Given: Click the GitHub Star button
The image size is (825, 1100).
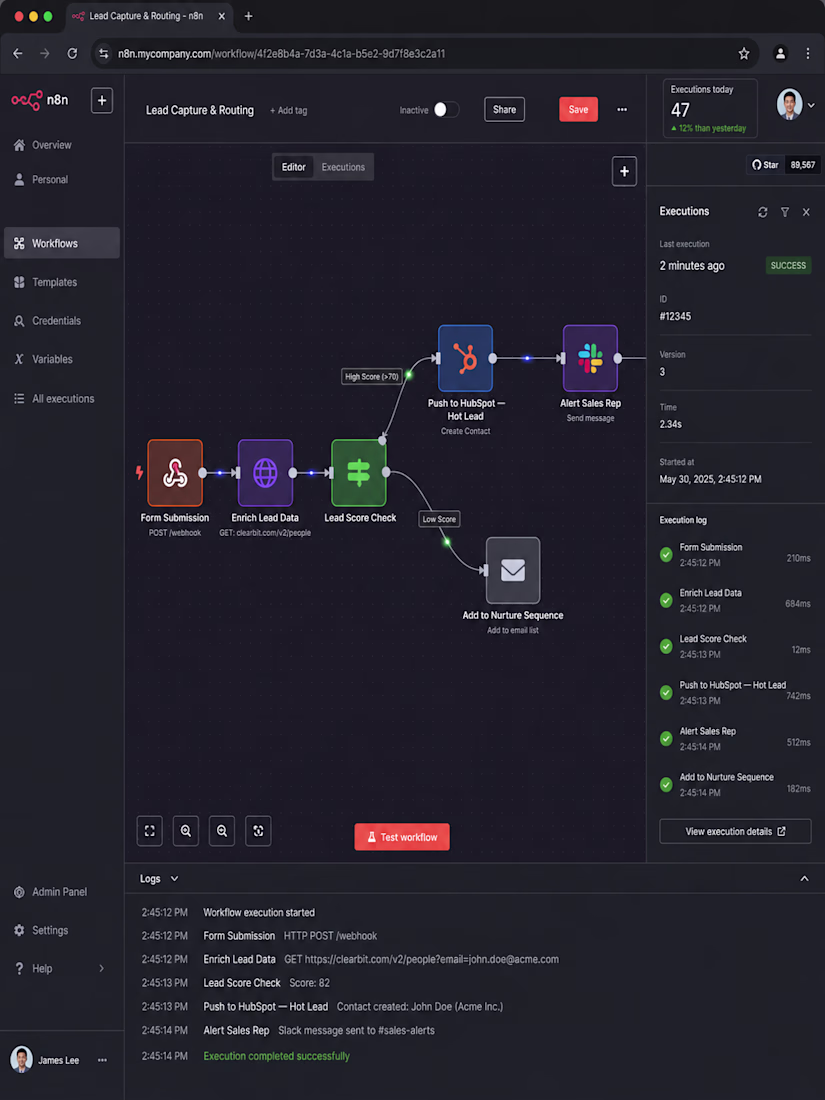Looking at the screenshot, I should point(765,165).
